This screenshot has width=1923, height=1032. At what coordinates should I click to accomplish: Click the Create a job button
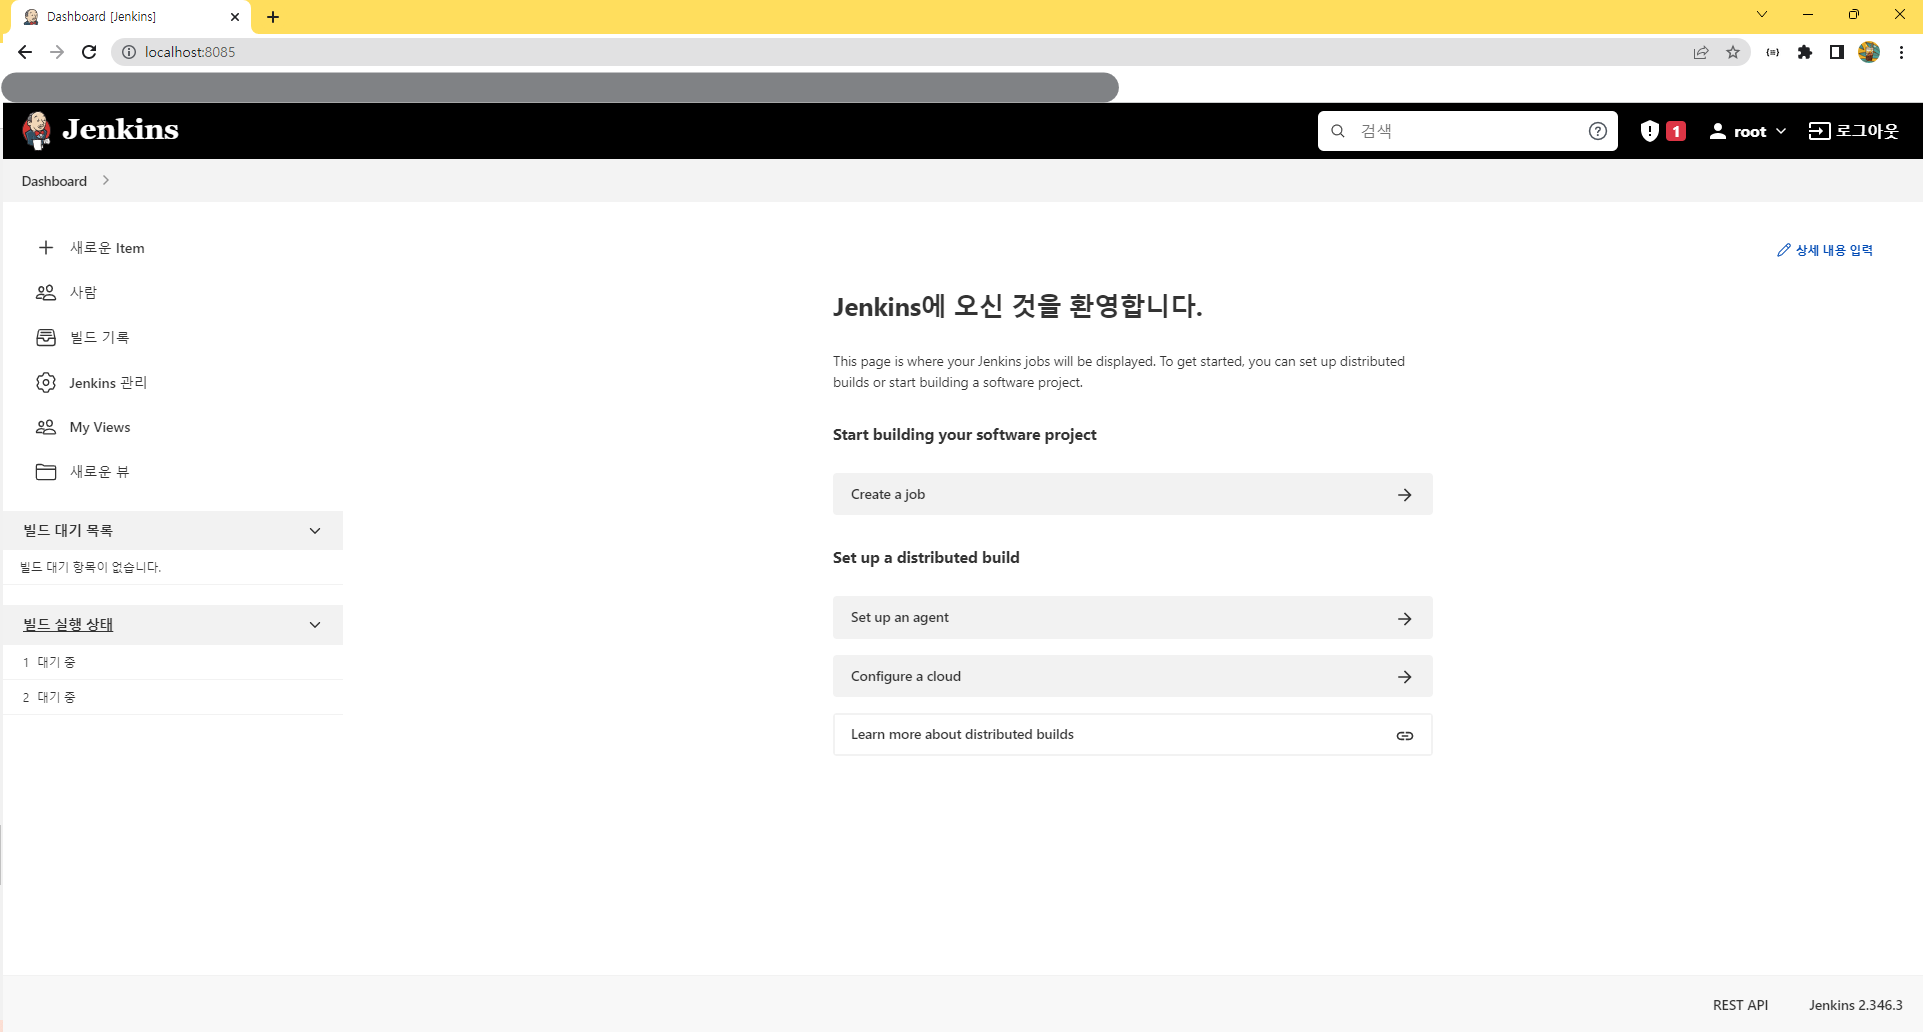1132,494
